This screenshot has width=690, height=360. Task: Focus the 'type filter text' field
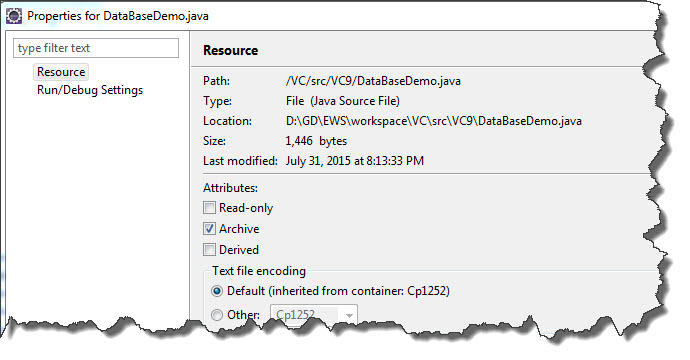pos(96,48)
